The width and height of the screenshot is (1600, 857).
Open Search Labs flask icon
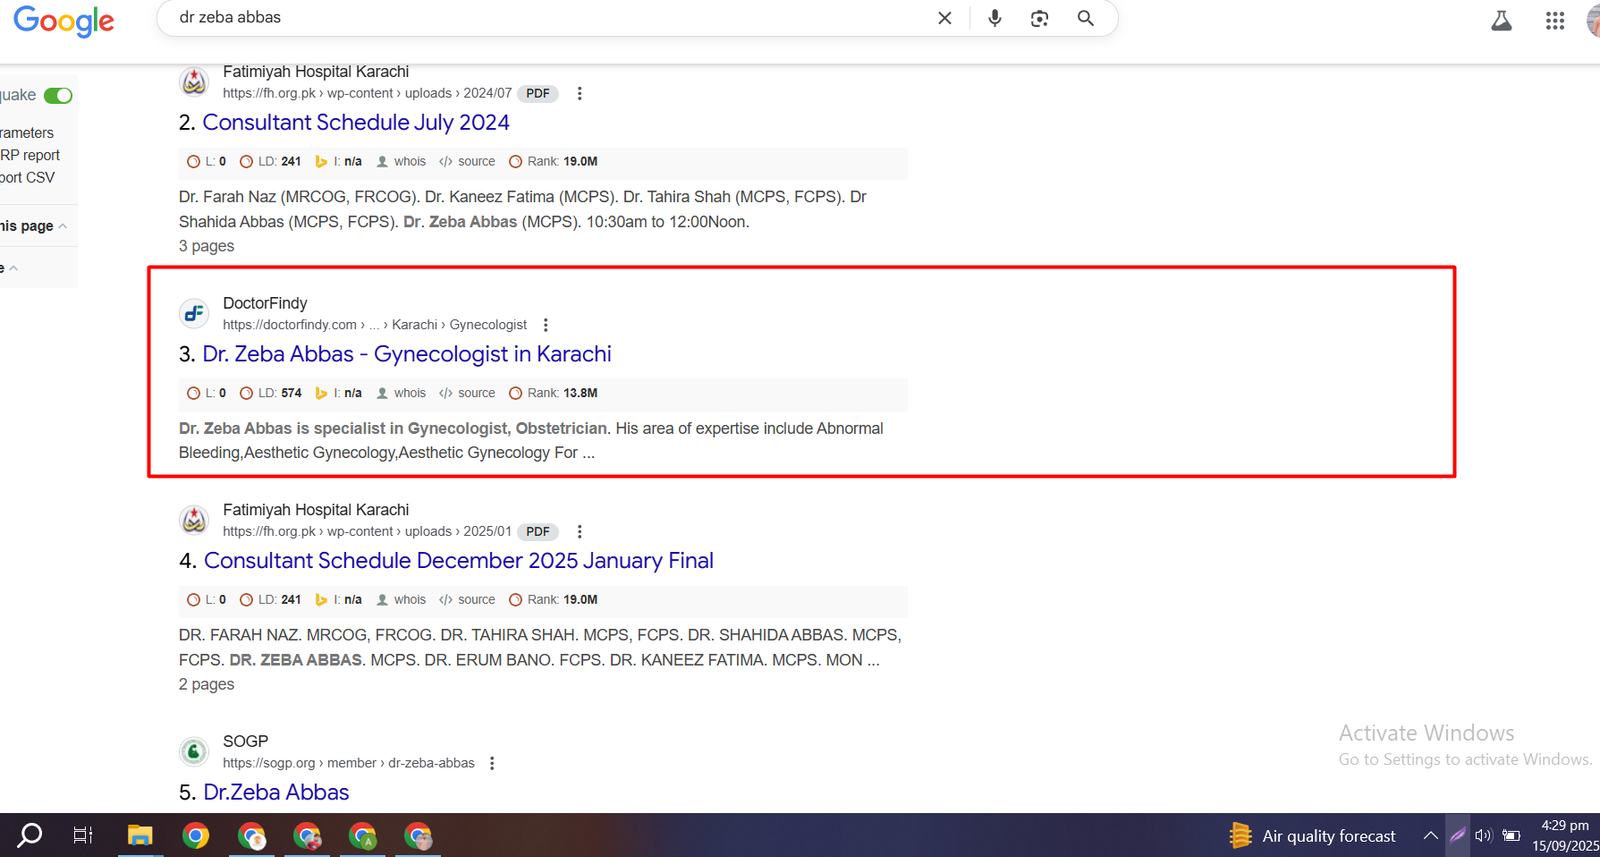click(x=1501, y=21)
